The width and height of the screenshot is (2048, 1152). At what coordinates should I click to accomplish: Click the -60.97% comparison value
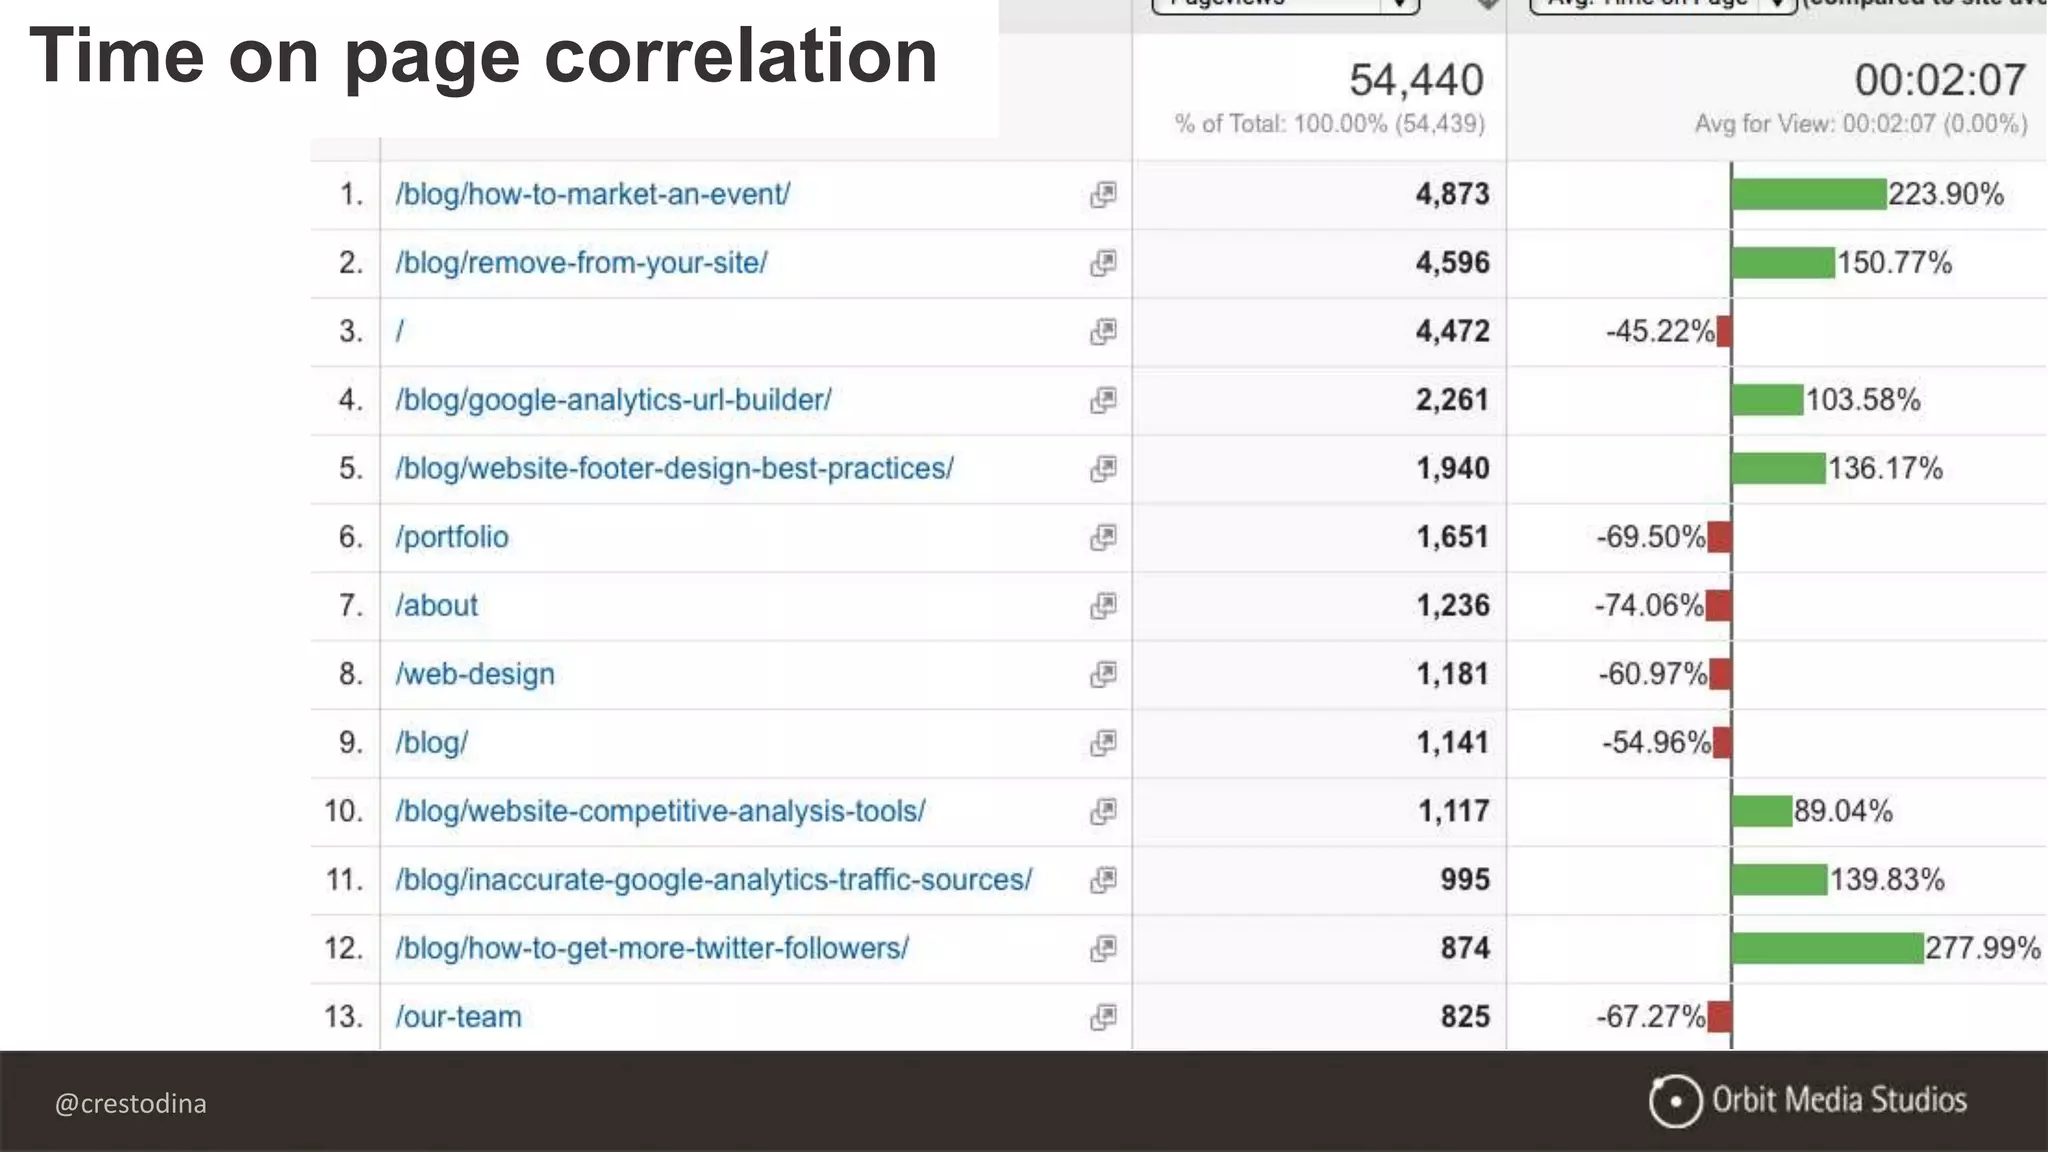click(1652, 674)
